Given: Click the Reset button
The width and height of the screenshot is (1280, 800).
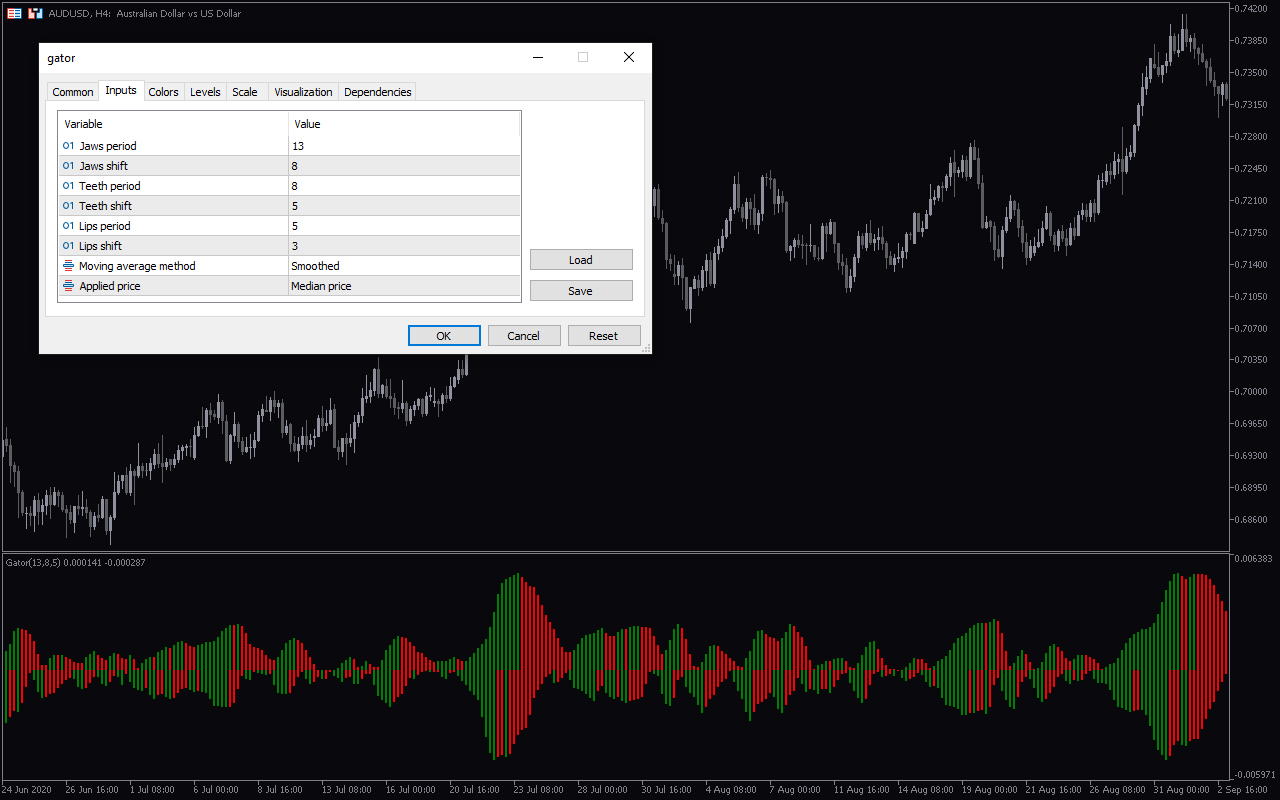Looking at the screenshot, I should 604,336.
